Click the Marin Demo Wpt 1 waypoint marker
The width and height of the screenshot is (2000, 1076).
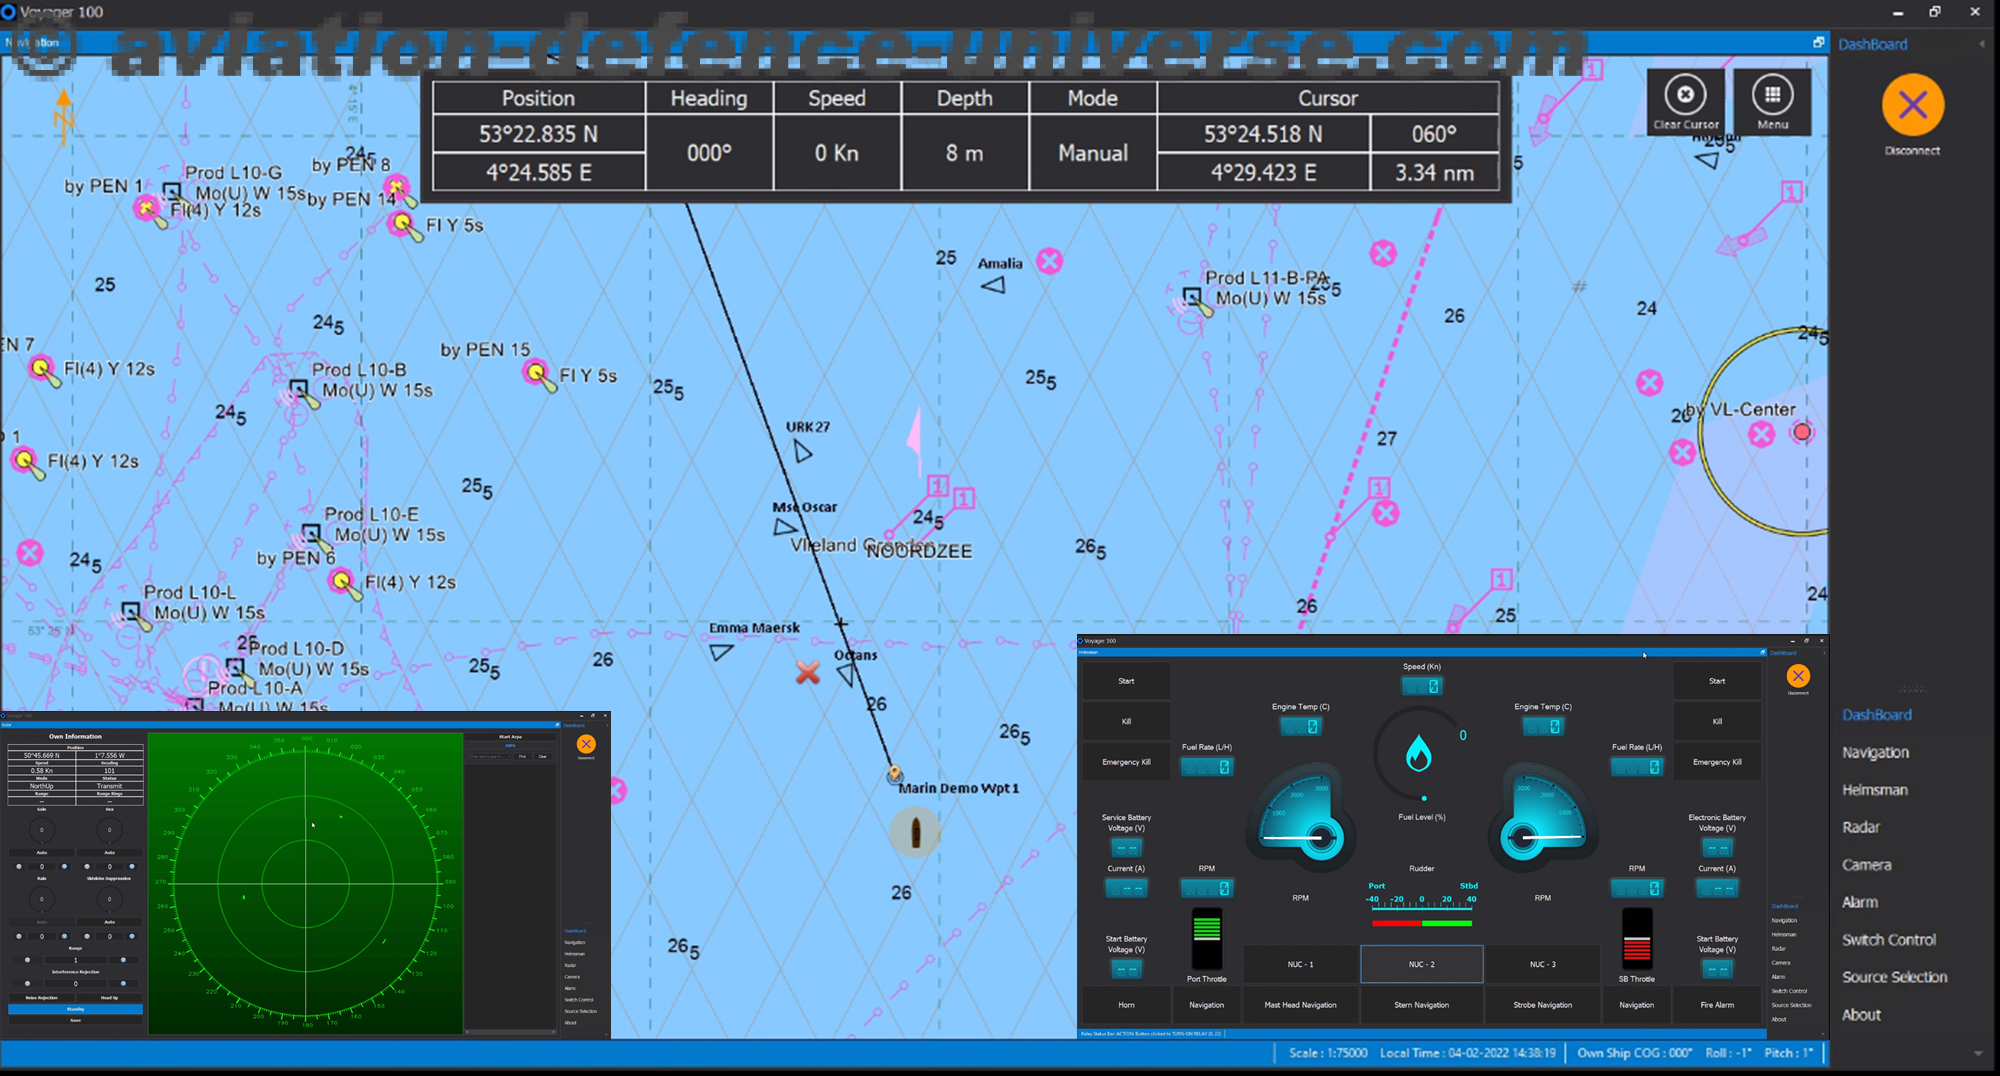tap(894, 774)
